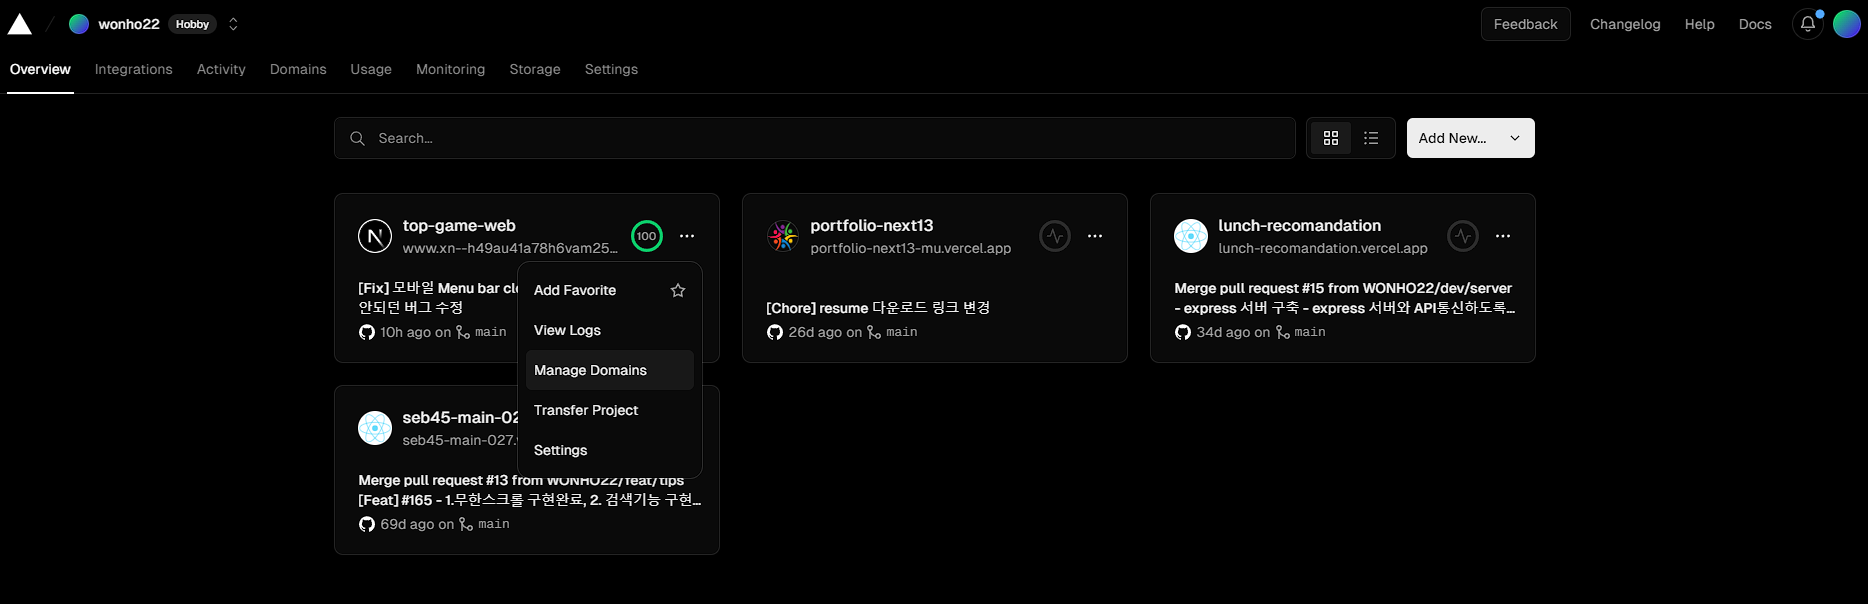
Task: Switch to the Usage tab
Action: pyautogui.click(x=371, y=69)
